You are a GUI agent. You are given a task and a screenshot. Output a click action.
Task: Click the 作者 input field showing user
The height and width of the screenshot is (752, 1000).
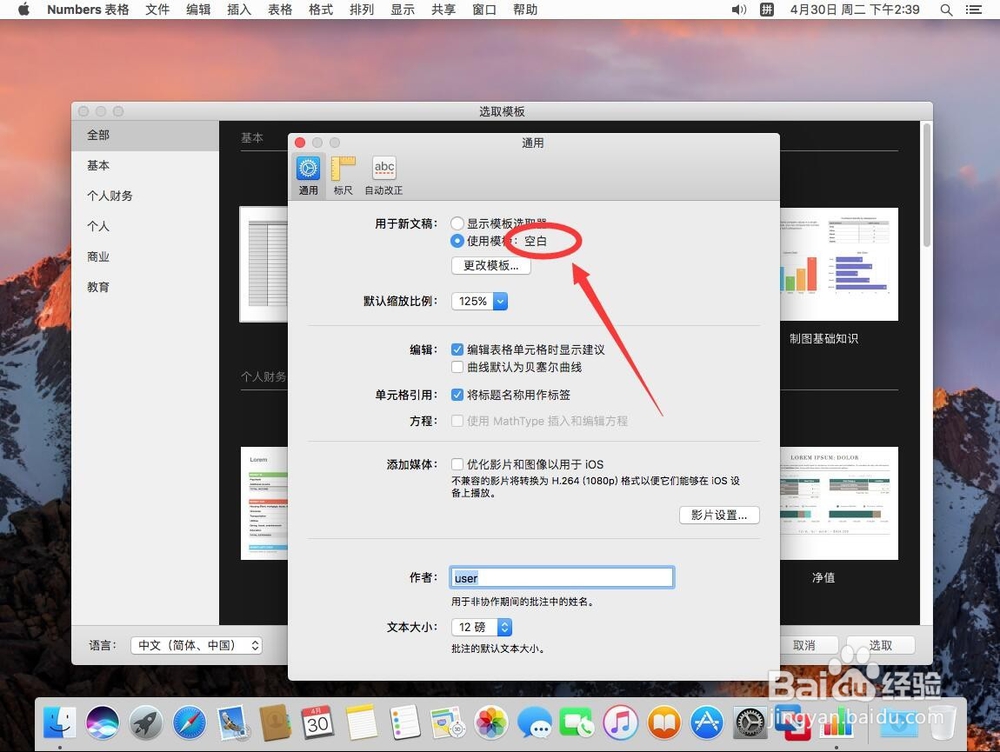562,577
